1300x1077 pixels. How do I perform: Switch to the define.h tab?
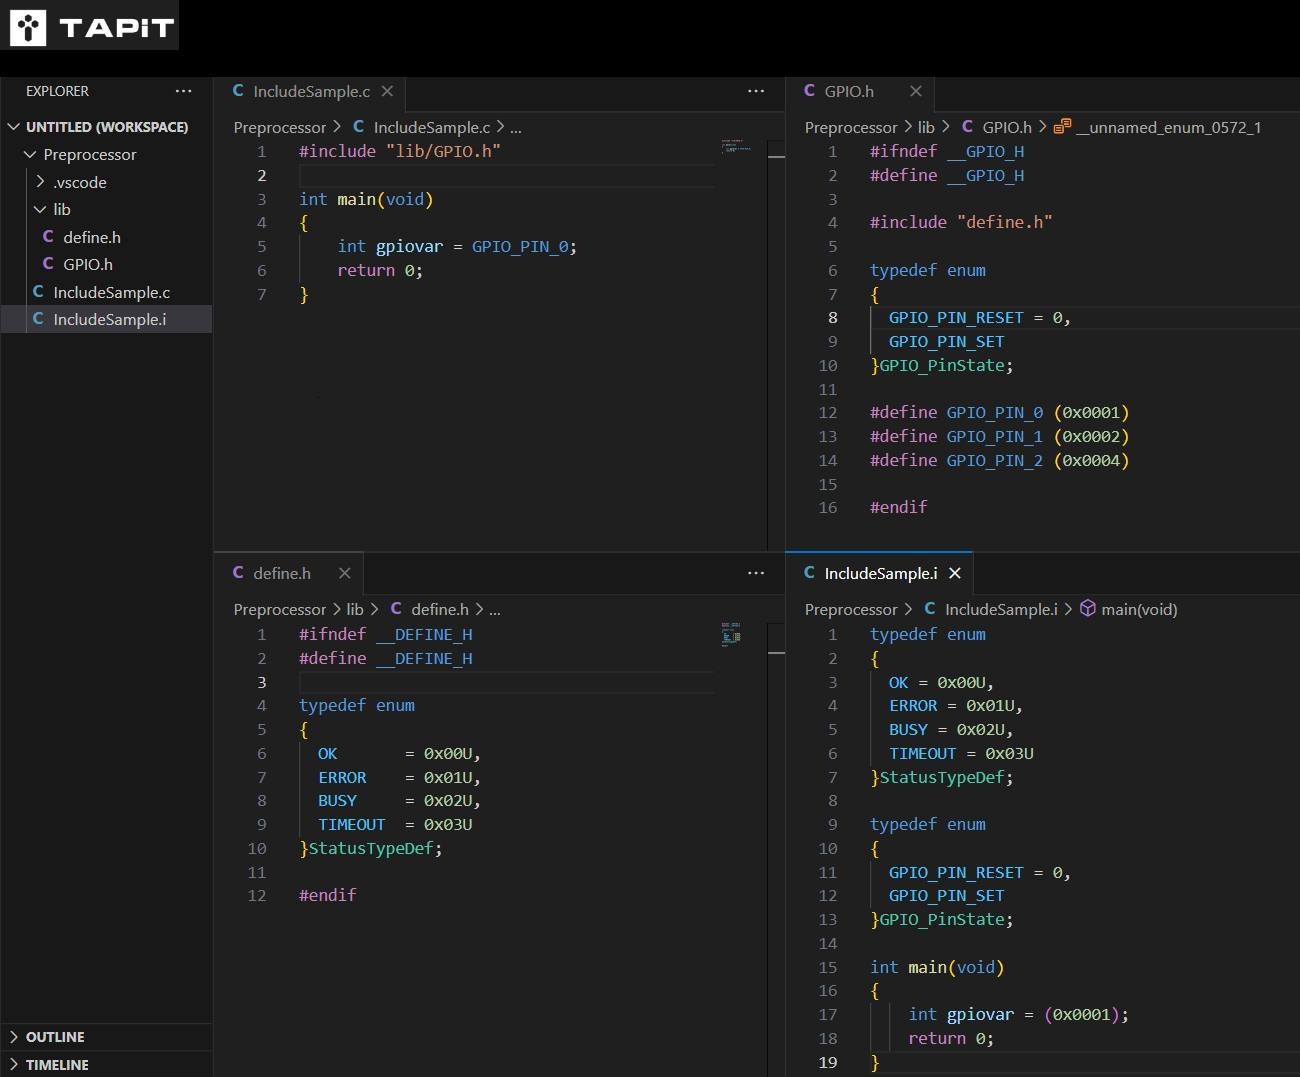281,572
